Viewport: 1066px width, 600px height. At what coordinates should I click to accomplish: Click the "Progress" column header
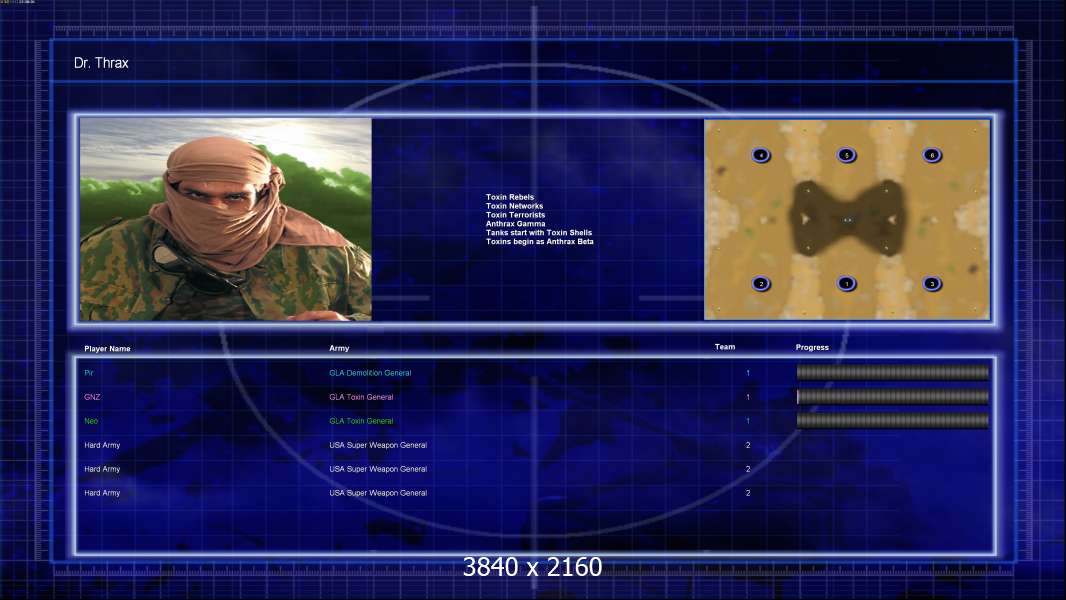pos(812,347)
